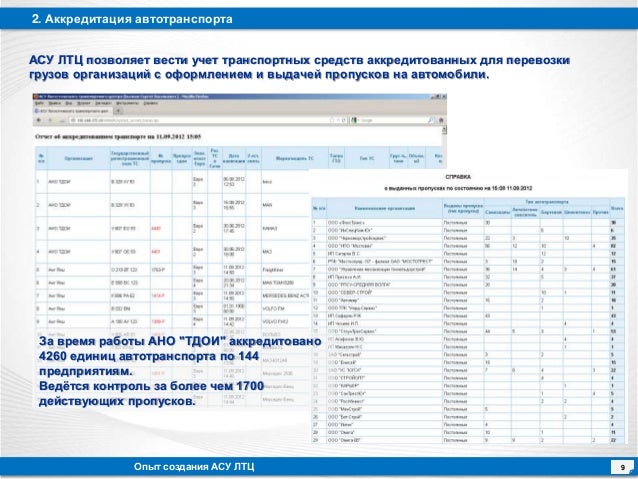Open the Правка menu in Firefox
638x479 pixels.
pos(55,103)
